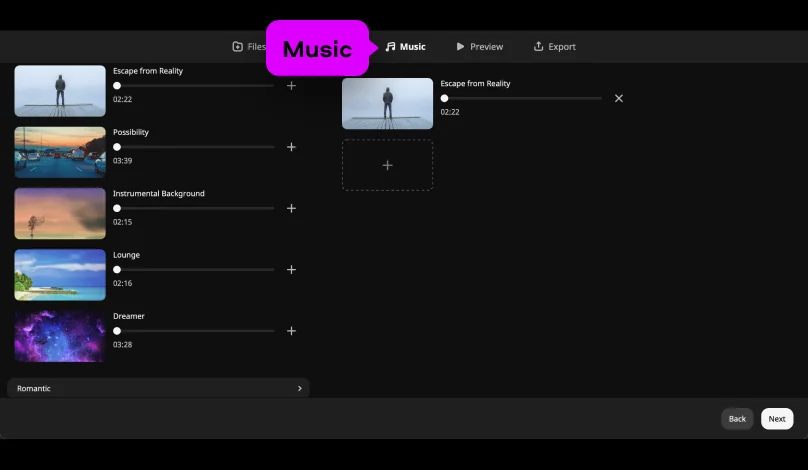The height and width of the screenshot is (470, 808).
Task: Add Lounge track using plus icon
Action: pos(291,270)
